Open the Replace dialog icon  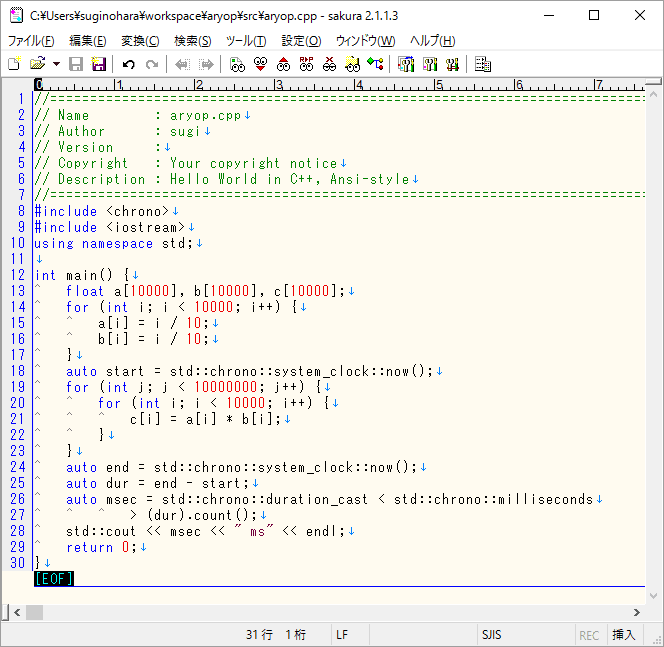[x=306, y=64]
